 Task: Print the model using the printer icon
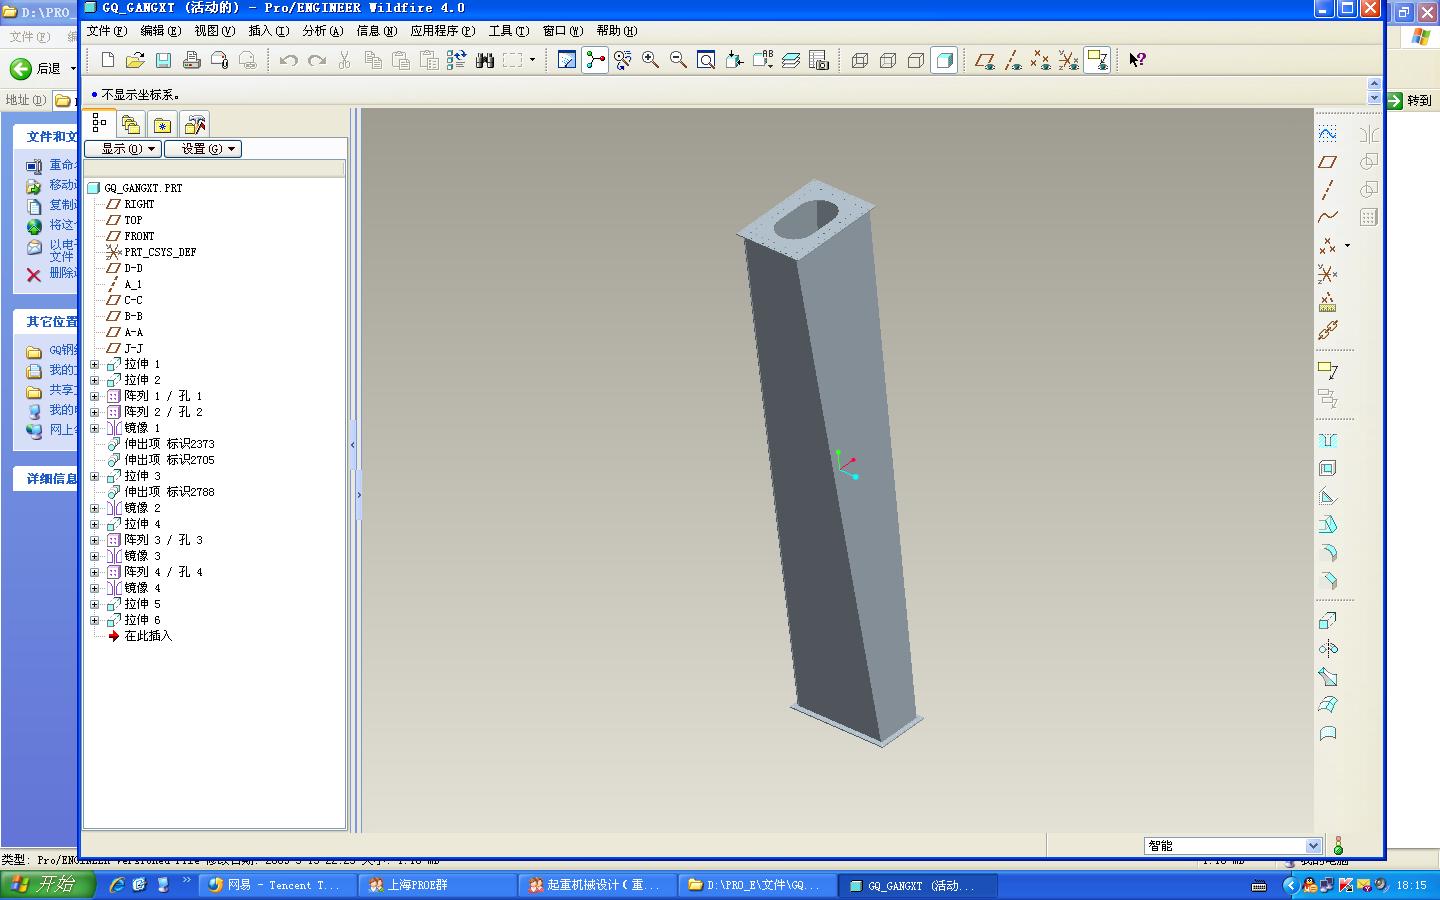click(x=192, y=60)
